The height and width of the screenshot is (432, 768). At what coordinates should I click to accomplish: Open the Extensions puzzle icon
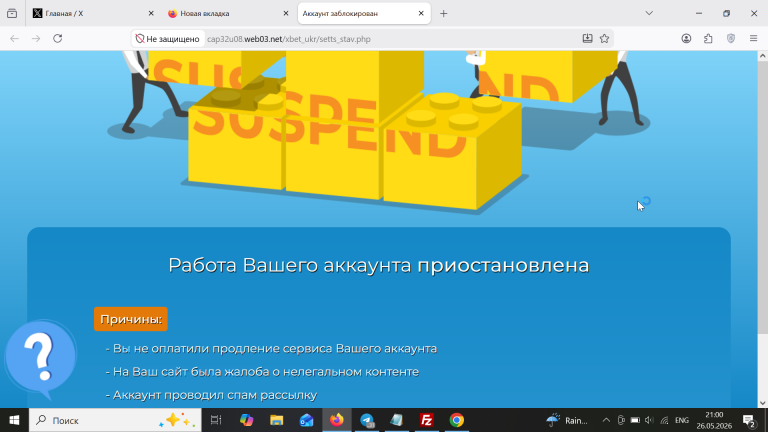(x=708, y=39)
